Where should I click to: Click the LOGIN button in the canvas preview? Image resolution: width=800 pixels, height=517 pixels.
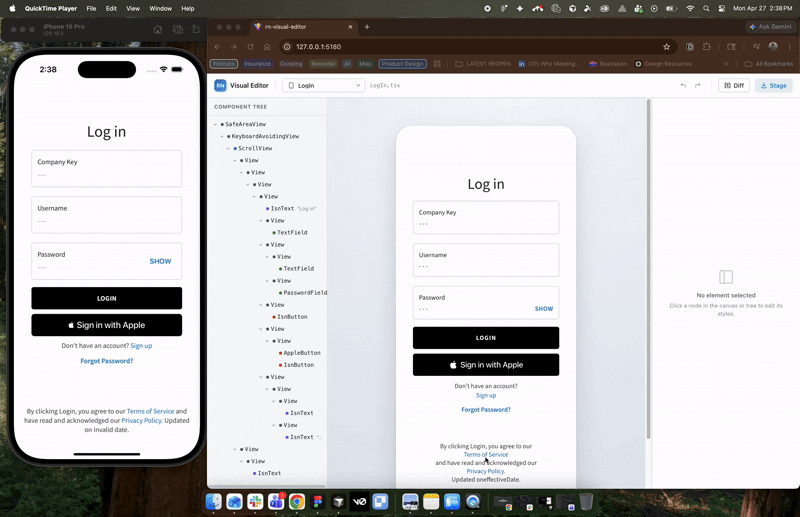[x=486, y=338]
